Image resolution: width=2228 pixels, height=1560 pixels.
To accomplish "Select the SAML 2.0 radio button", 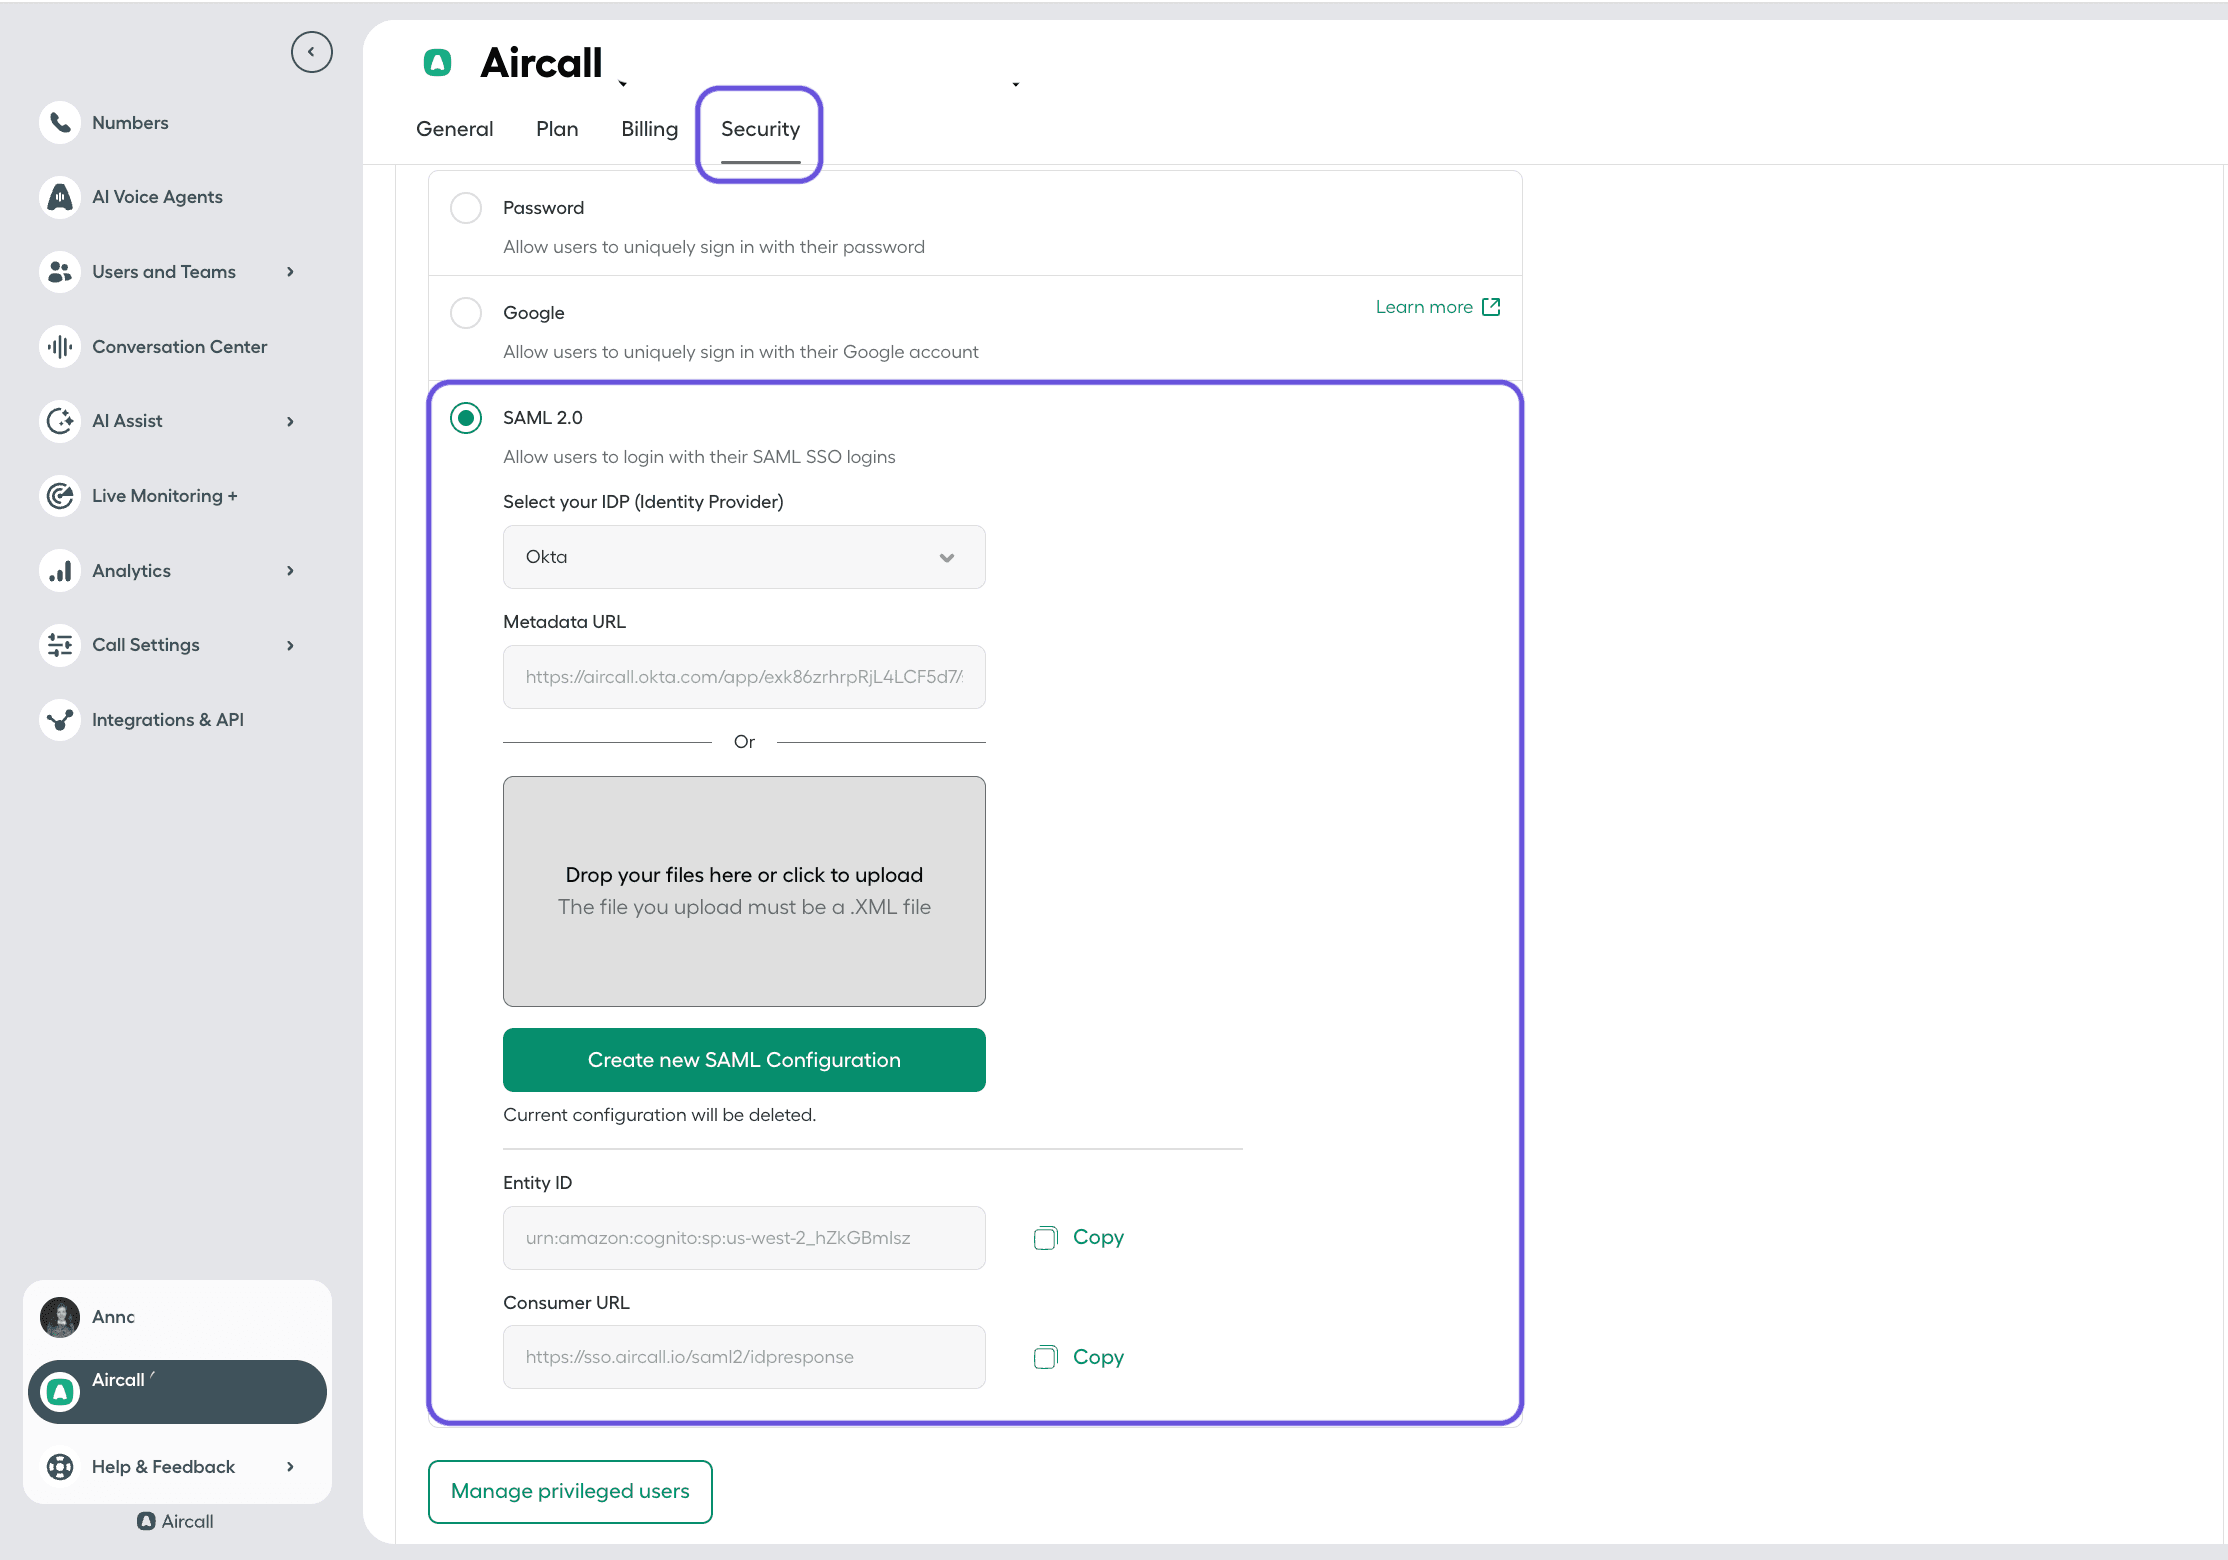I will pyautogui.click(x=466, y=418).
